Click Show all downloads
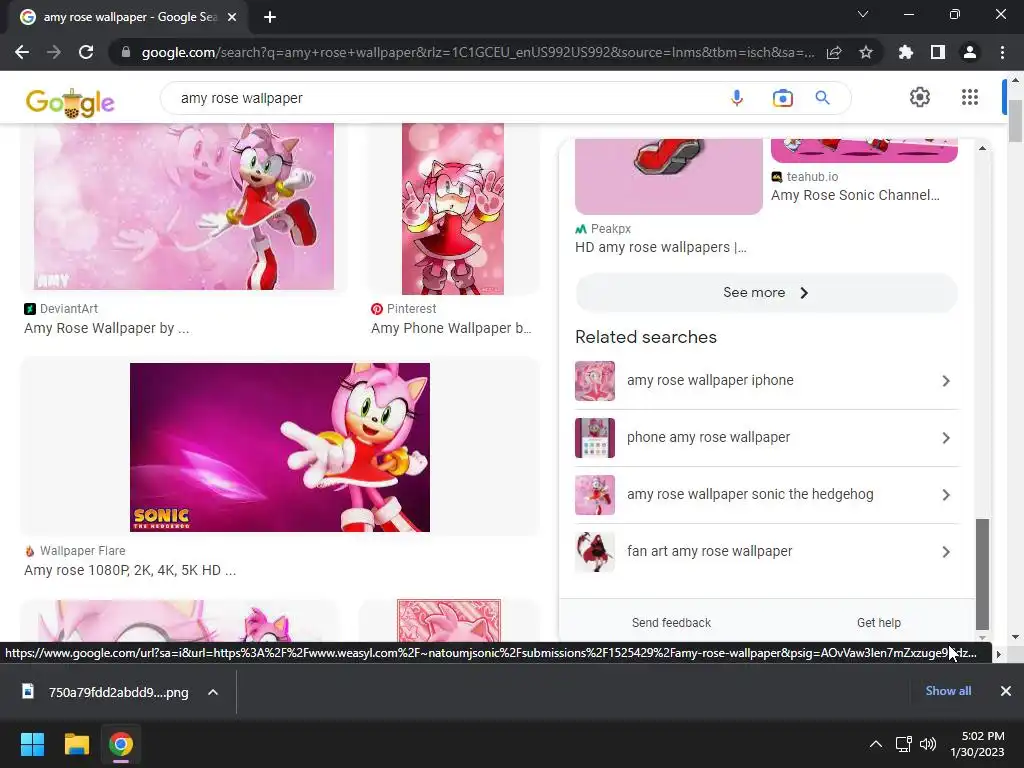1024x768 pixels. (x=948, y=691)
